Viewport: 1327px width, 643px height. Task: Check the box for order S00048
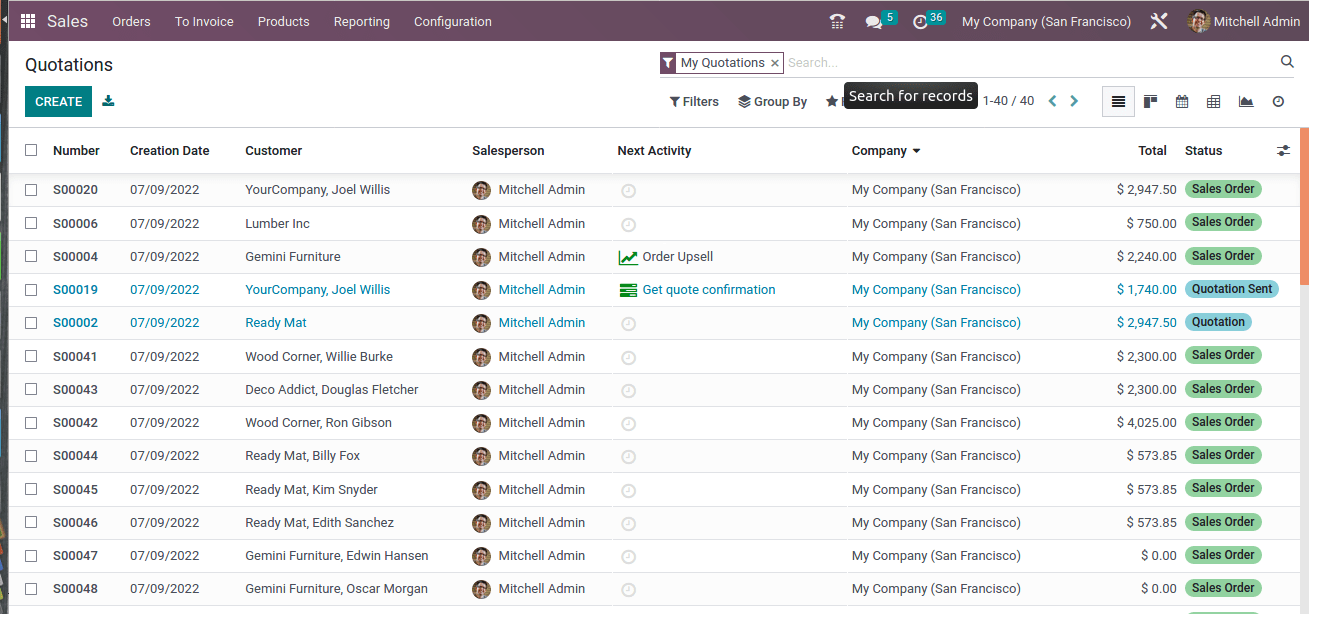point(31,588)
